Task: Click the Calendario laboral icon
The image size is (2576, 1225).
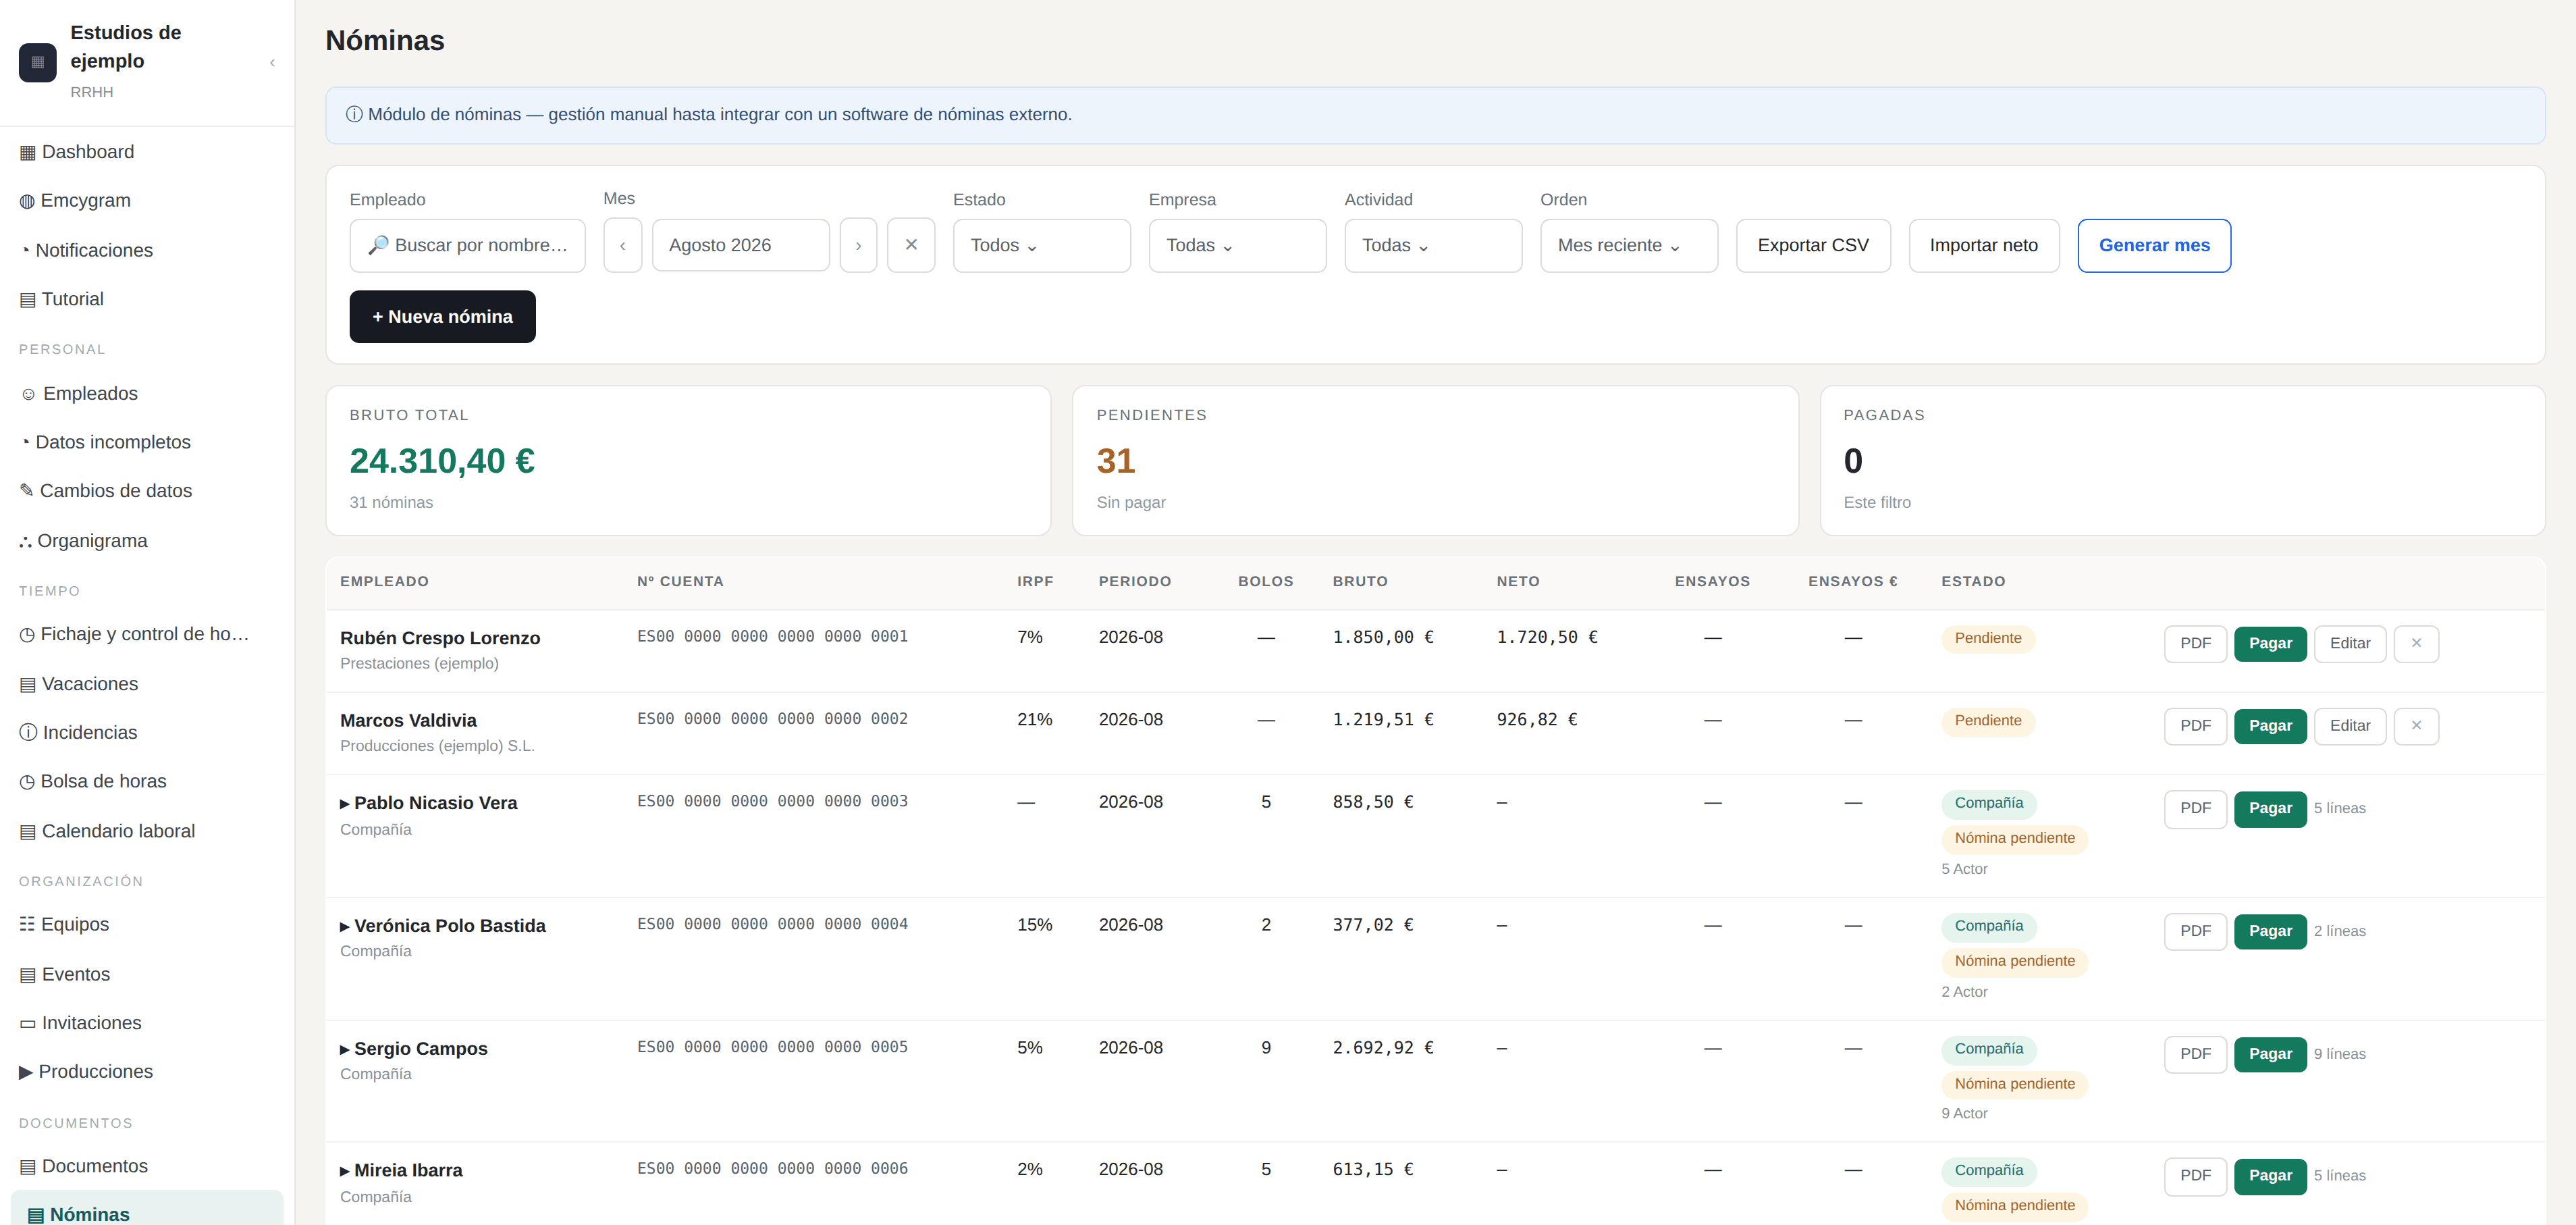Action: [28, 832]
